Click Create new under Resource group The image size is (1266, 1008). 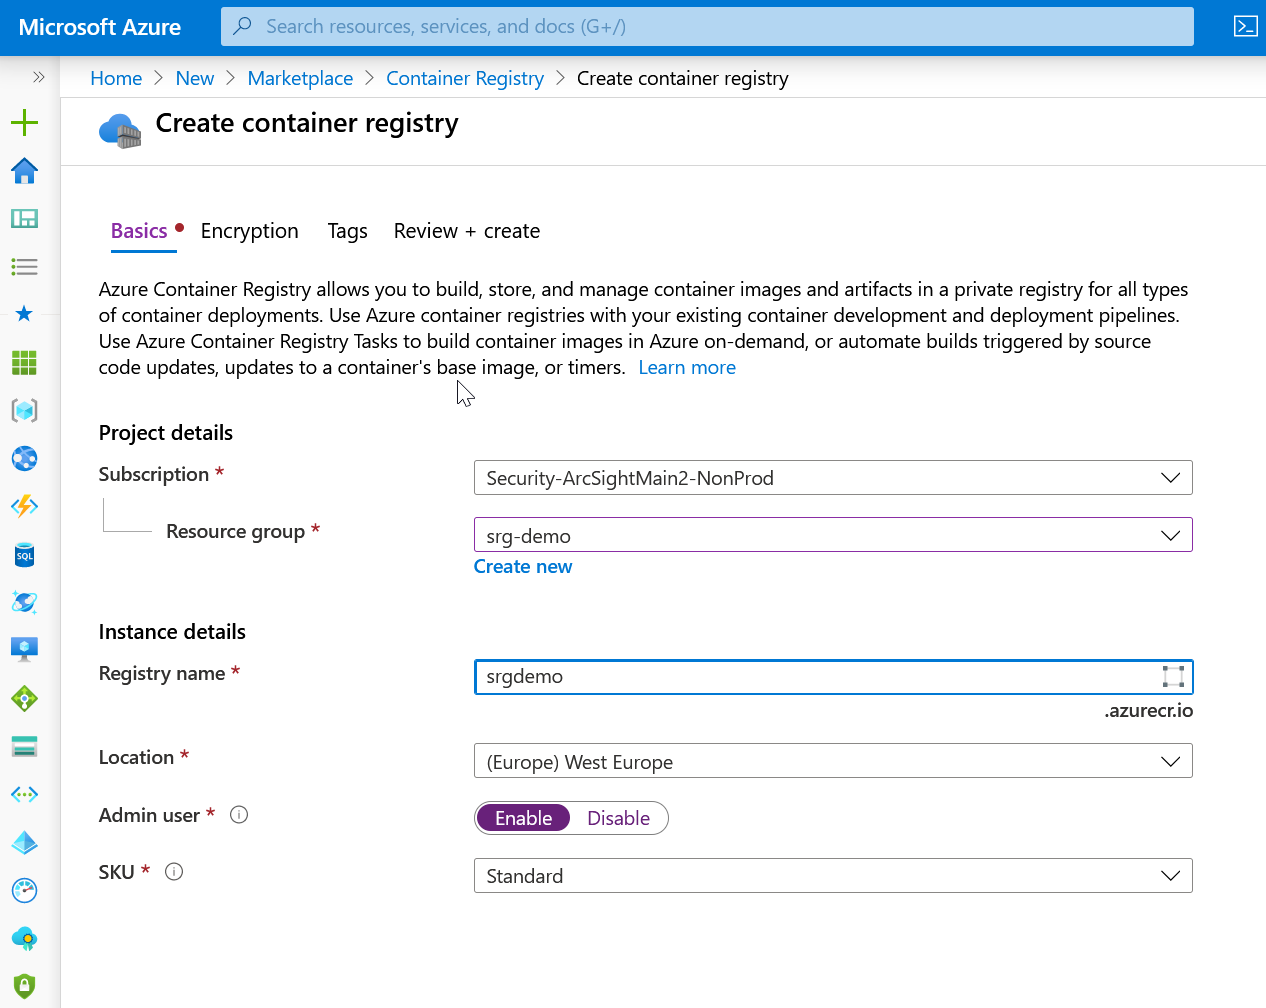tap(522, 566)
